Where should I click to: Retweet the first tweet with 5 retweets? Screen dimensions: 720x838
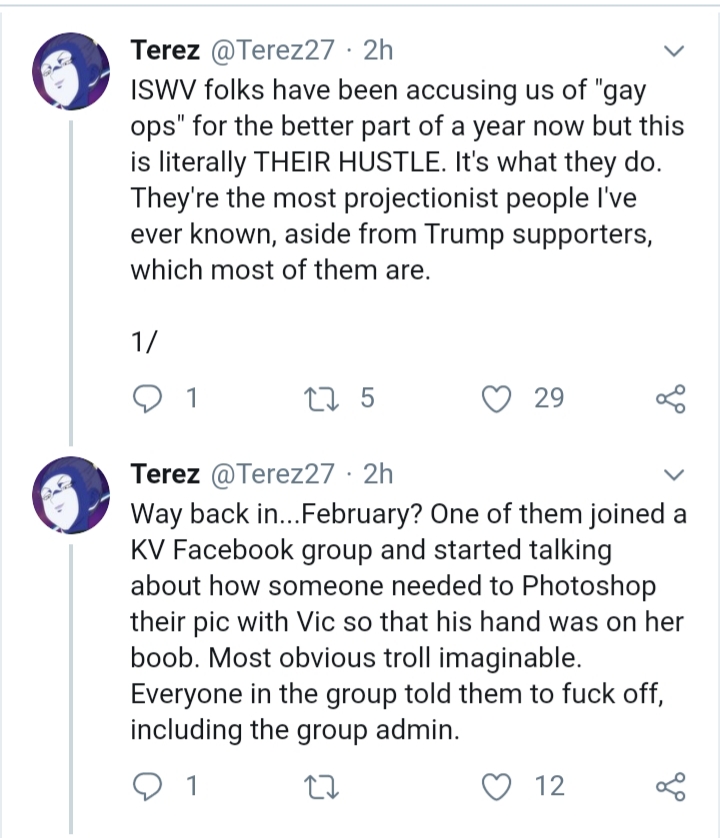[x=321, y=399]
